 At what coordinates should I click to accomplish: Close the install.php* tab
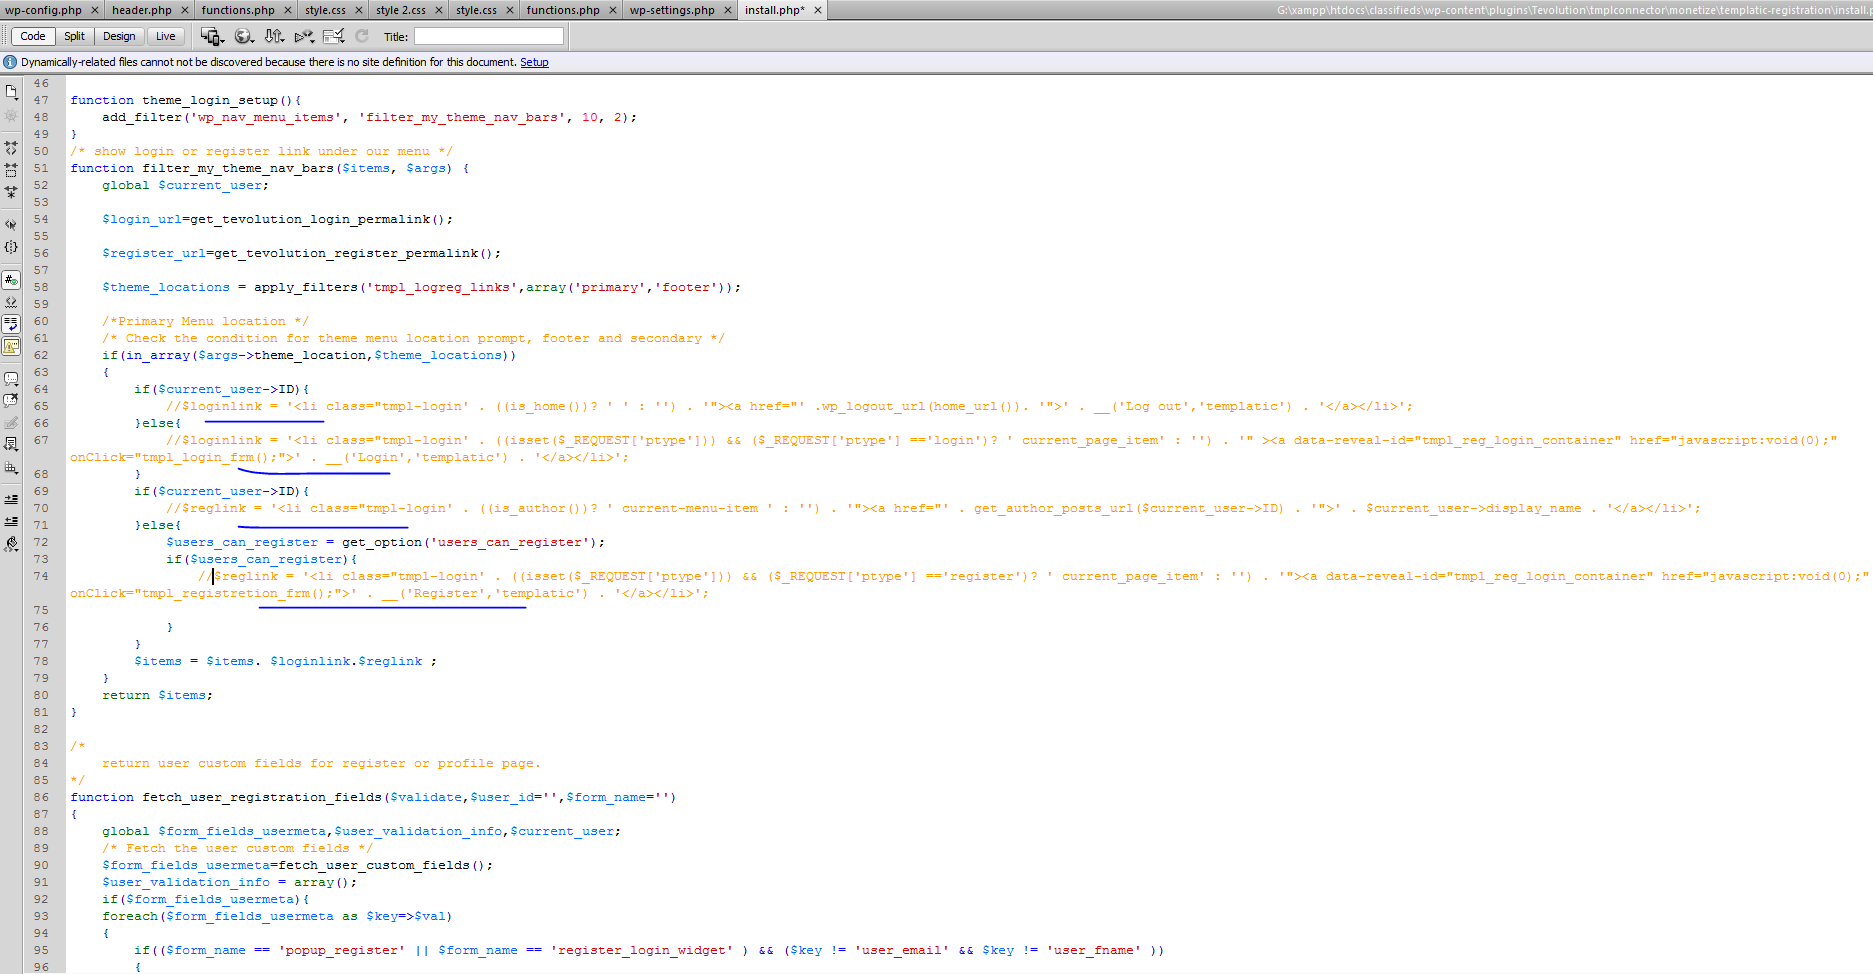[x=818, y=10]
